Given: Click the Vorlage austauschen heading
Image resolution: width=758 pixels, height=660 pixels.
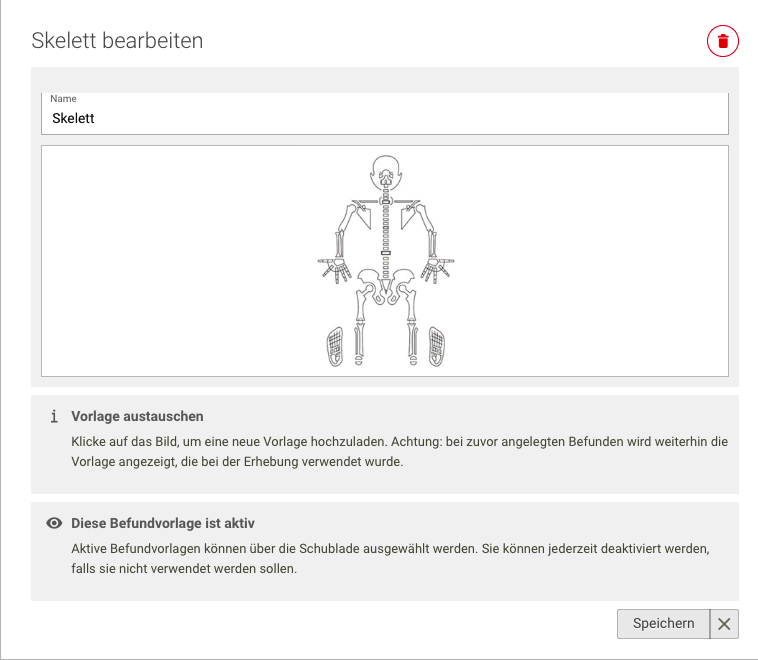Looking at the screenshot, I should coord(137,416).
